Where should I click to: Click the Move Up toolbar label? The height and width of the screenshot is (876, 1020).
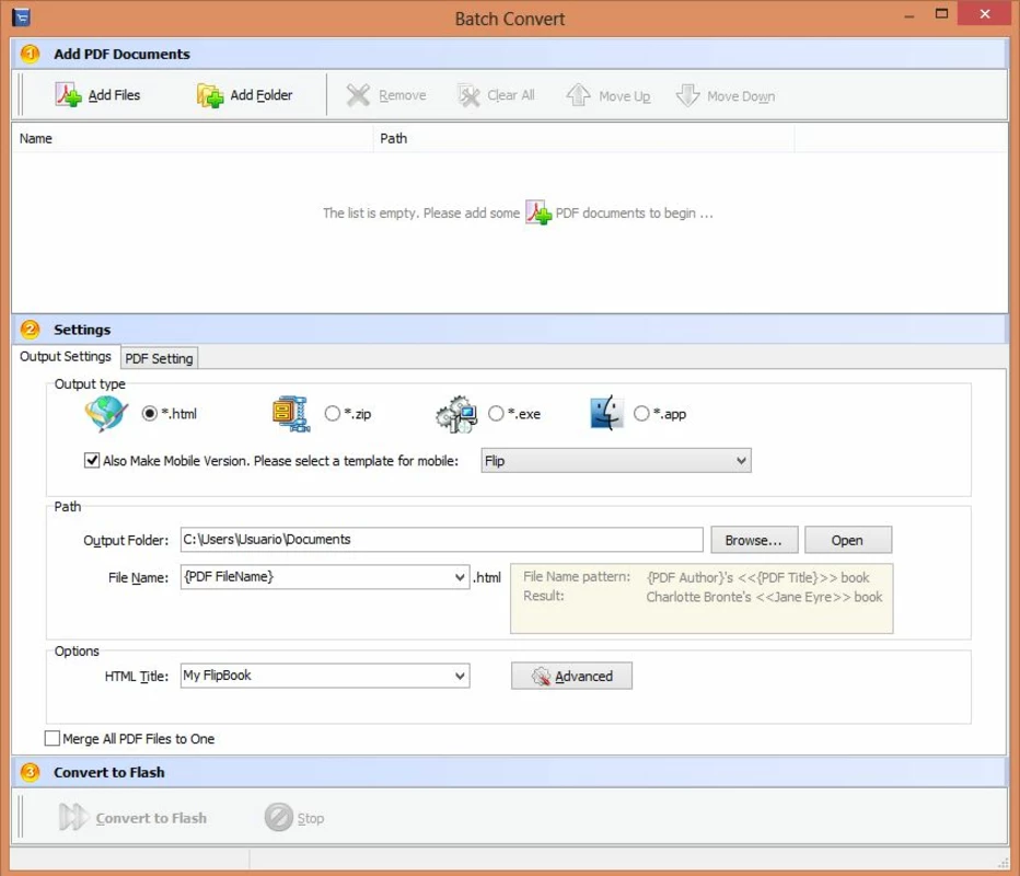tap(624, 96)
